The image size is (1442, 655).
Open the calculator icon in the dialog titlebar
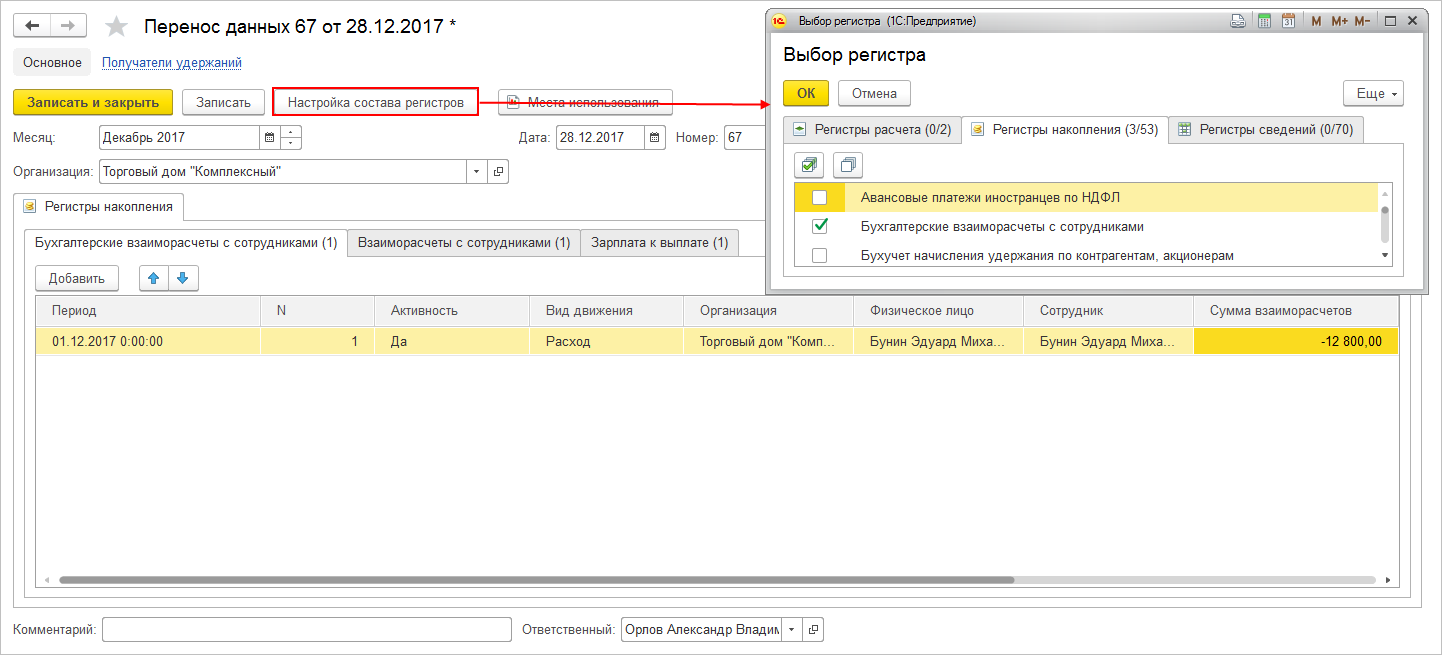(1264, 20)
